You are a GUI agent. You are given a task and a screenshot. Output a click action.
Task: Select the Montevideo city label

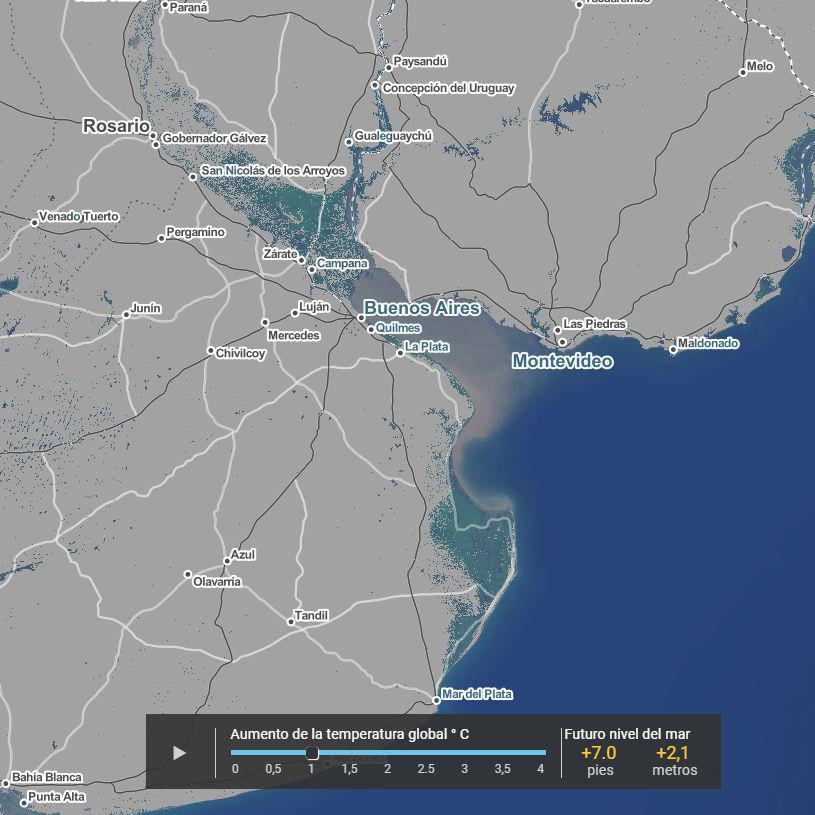pos(562,361)
